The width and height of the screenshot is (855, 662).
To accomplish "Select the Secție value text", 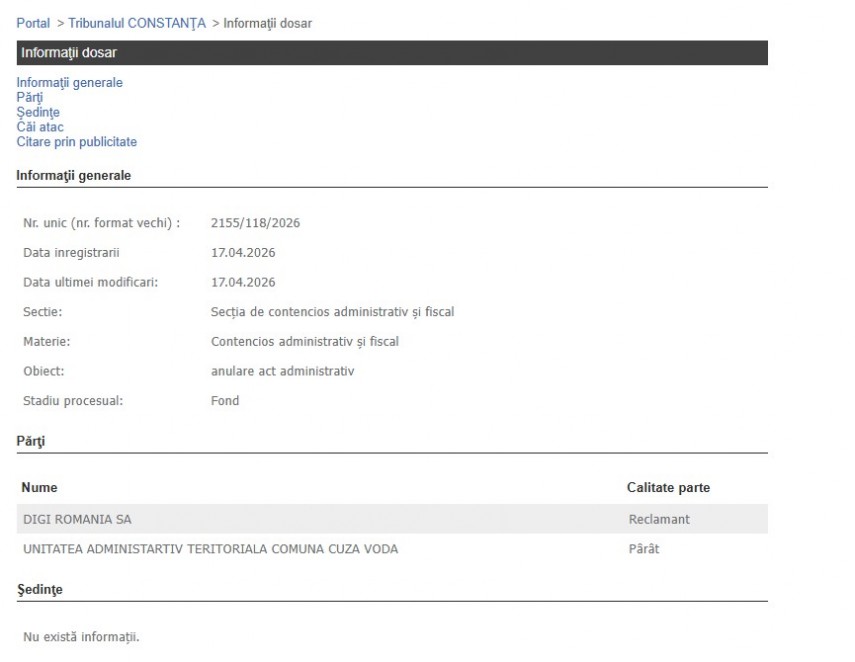I will point(332,312).
